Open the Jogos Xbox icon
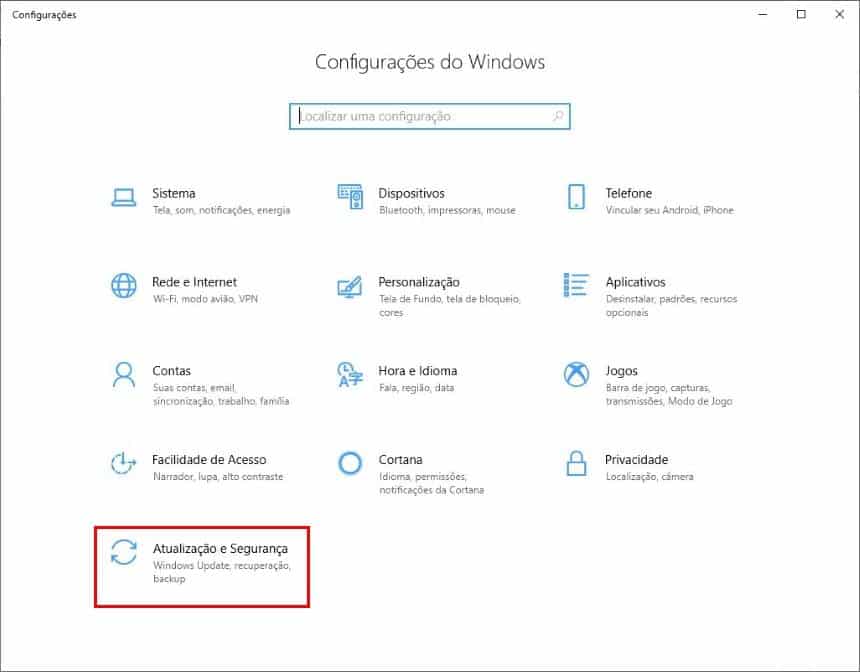860x672 pixels. pyautogui.click(x=576, y=375)
